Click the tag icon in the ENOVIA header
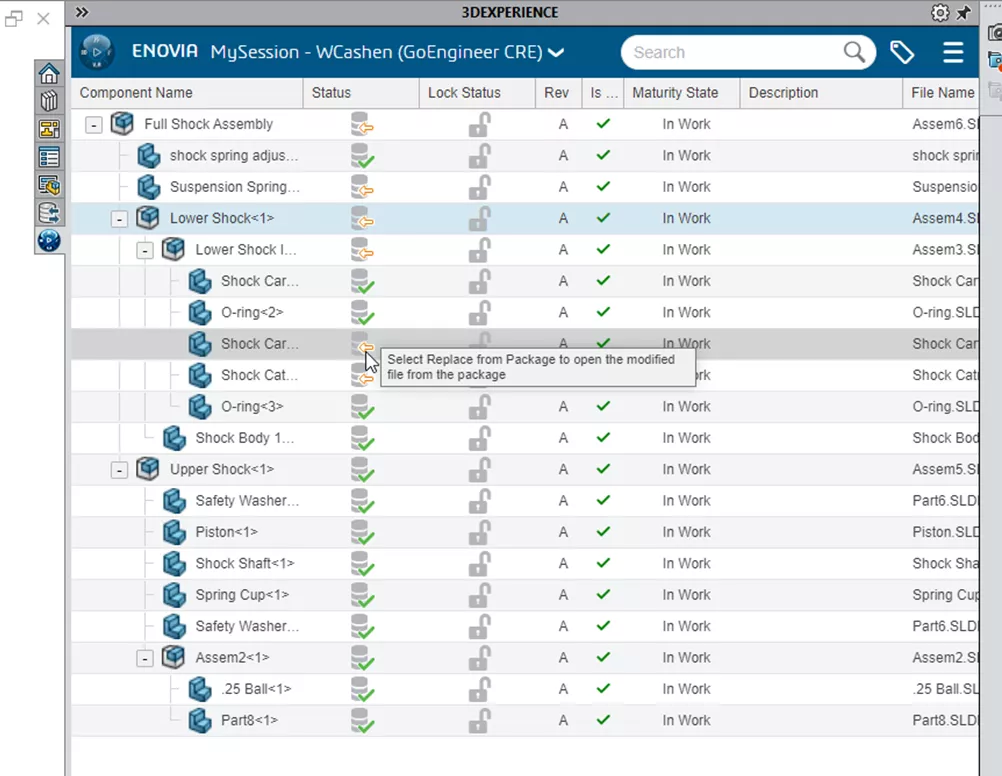Viewport: 1002px width, 776px height. (x=902, y=52)
